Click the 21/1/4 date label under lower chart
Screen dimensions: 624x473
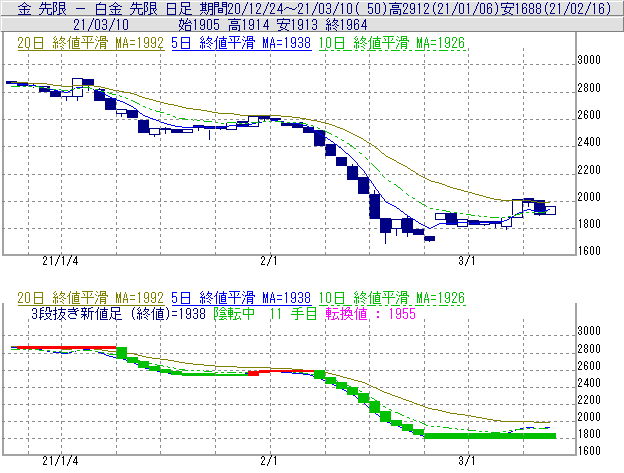tap(60, 461)
